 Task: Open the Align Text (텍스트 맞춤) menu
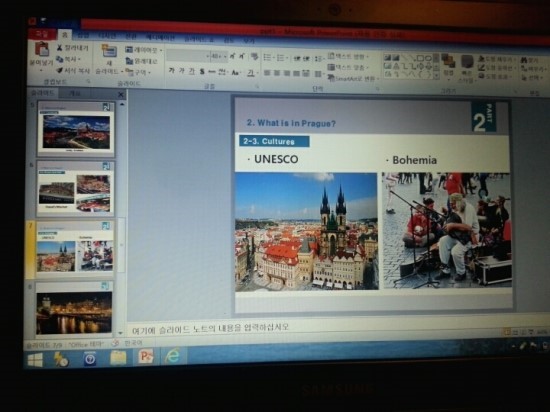pos(348,67)
